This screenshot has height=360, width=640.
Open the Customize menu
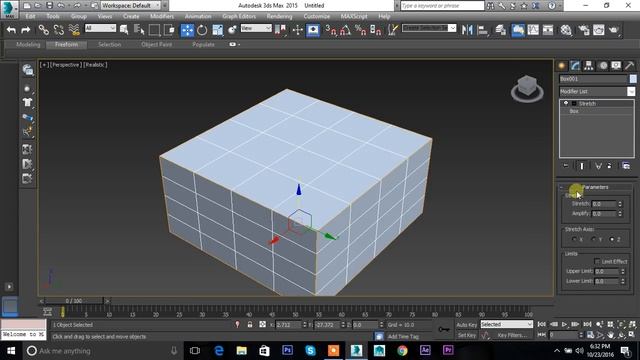point(317,16)
